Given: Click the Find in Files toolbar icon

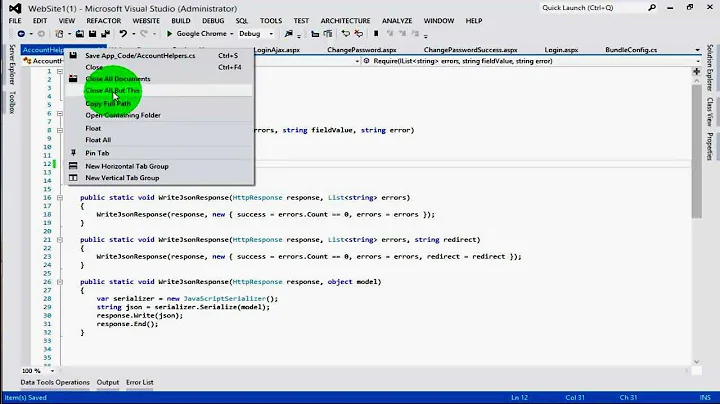Looking at the screenshot, I should 288,34.
